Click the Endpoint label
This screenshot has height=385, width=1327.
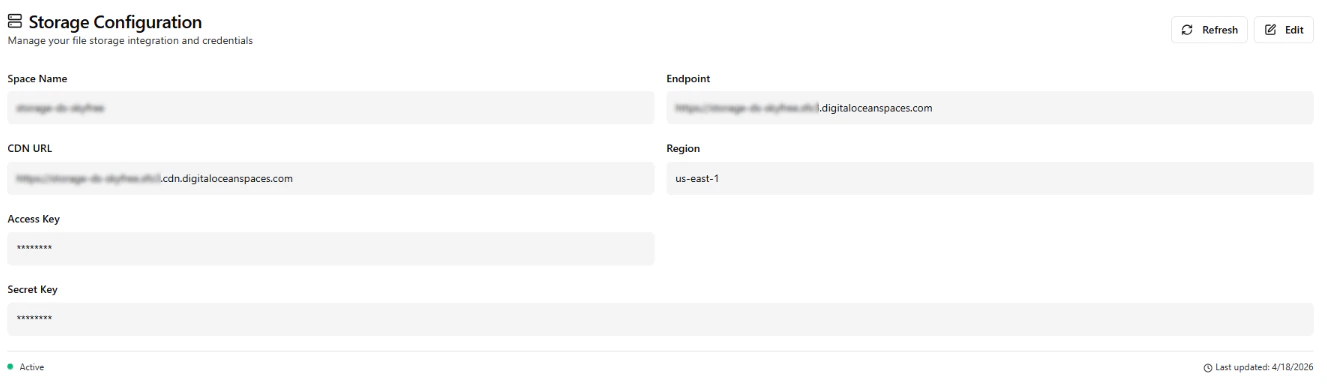pos(688,78)
